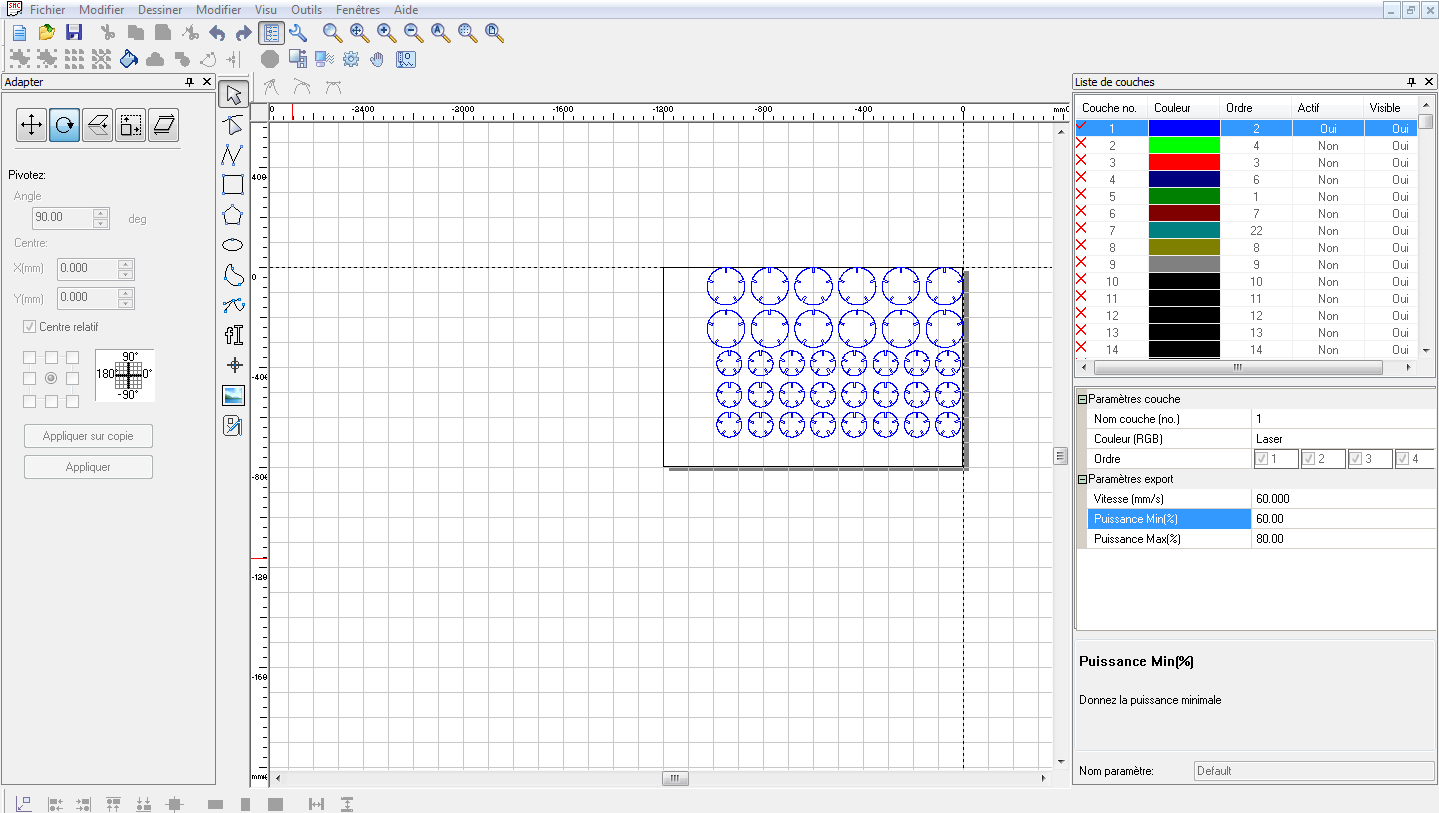Toggle the Ordre 3 checkbox
Viewport: 1439px width, 813px height.
[1356, 459]
